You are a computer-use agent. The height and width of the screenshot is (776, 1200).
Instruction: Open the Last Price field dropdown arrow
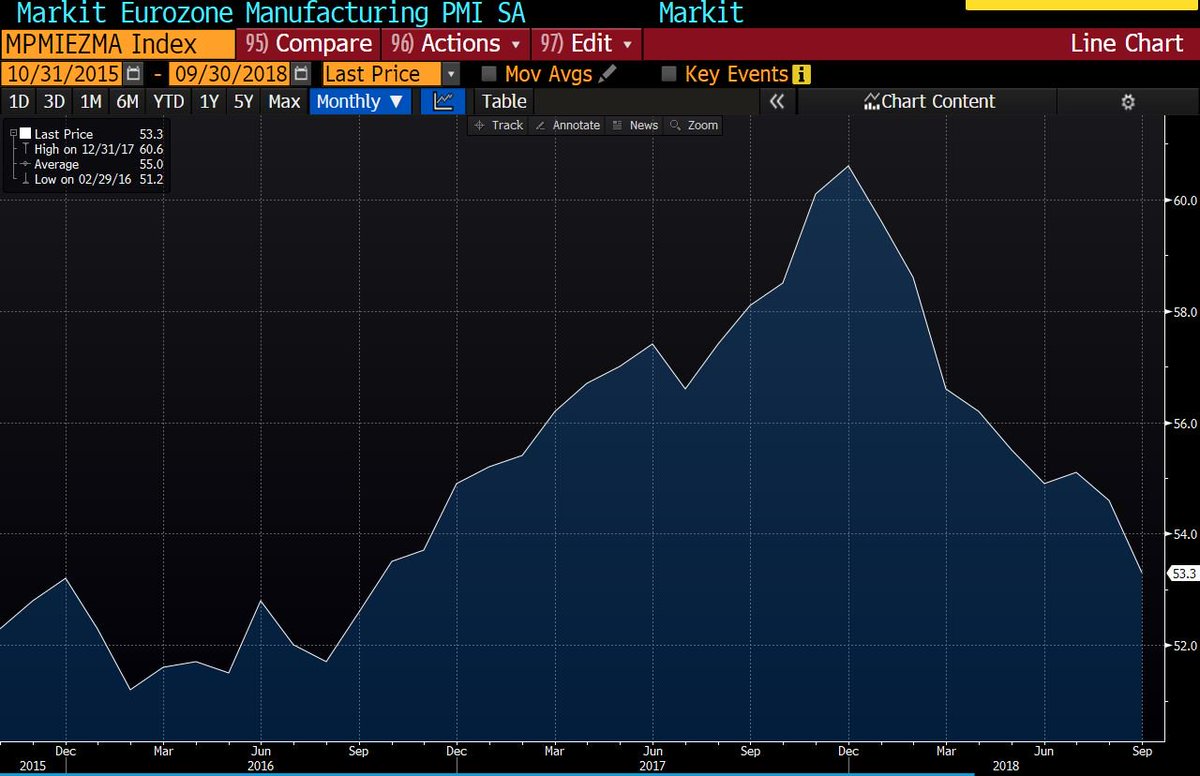pyautogui.click(x=451, y=74)
